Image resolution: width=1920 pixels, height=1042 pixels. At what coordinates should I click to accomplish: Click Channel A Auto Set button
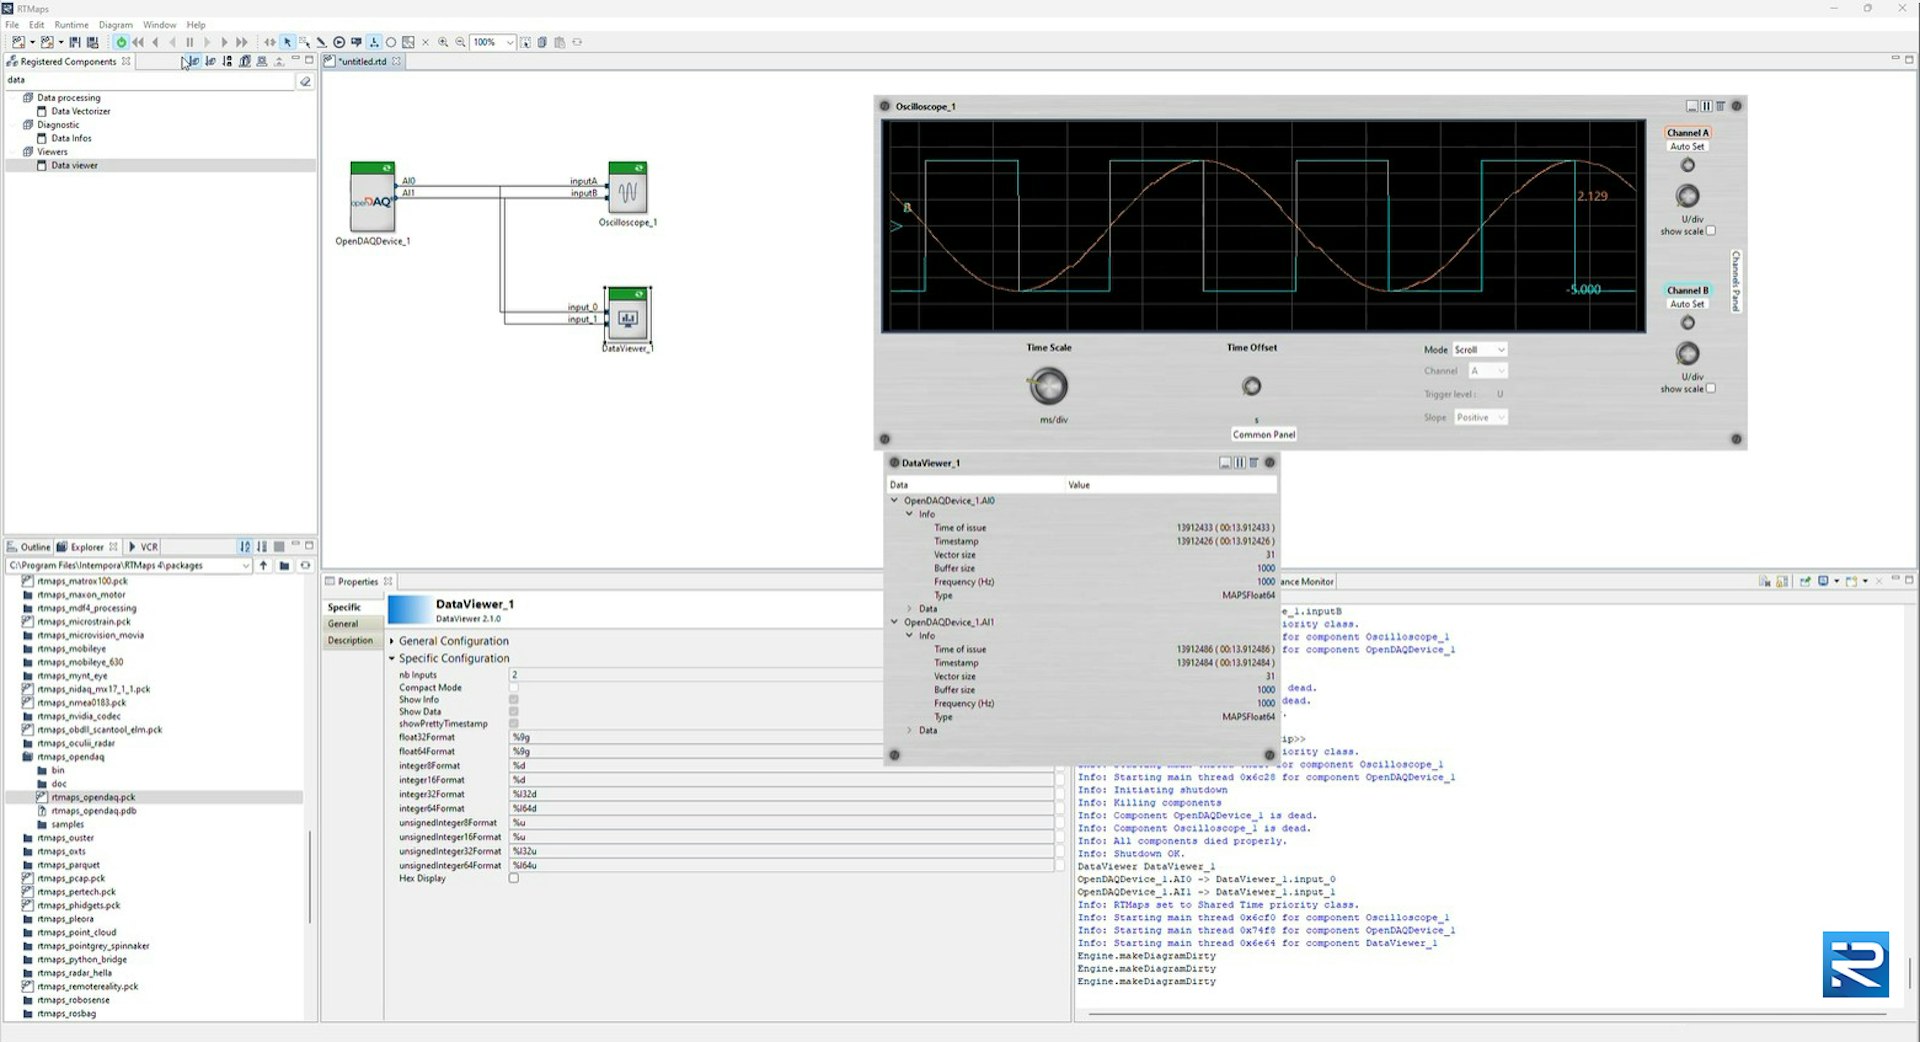[1687, 147]
